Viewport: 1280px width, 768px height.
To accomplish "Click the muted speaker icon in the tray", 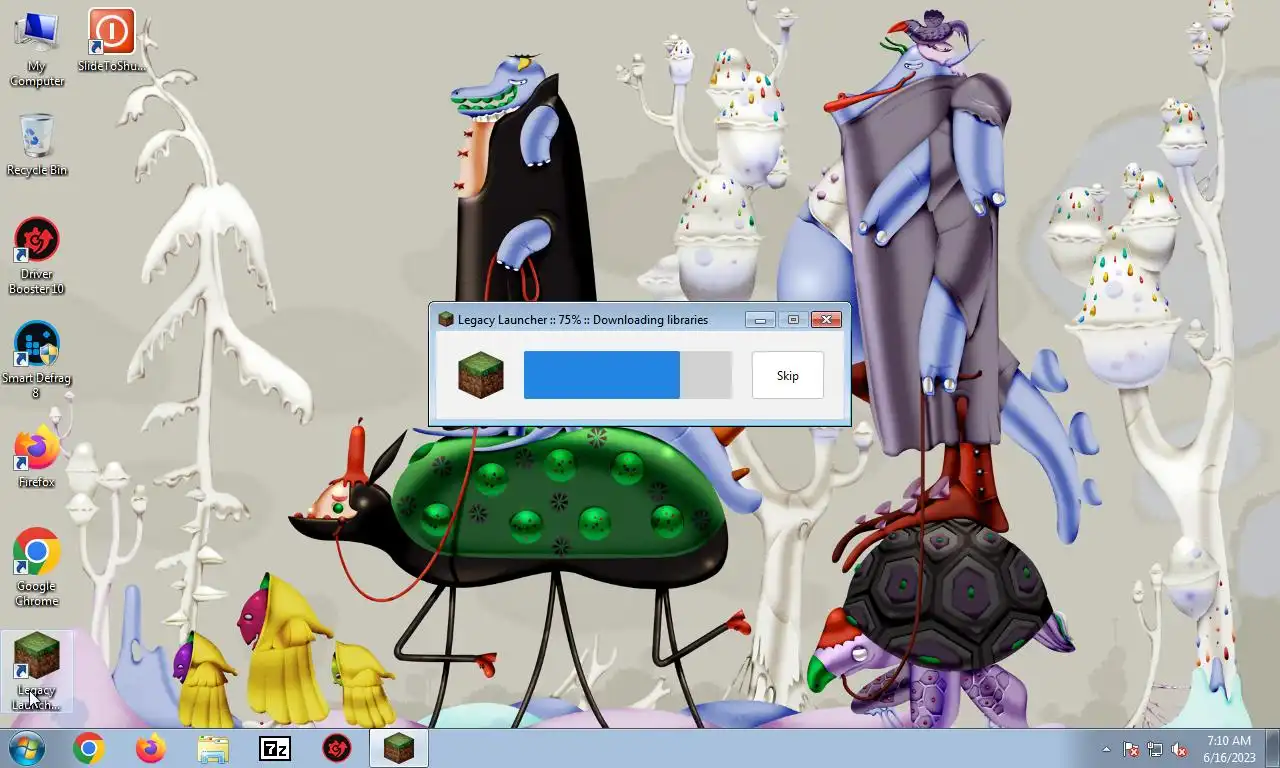I will (1179, 749).
